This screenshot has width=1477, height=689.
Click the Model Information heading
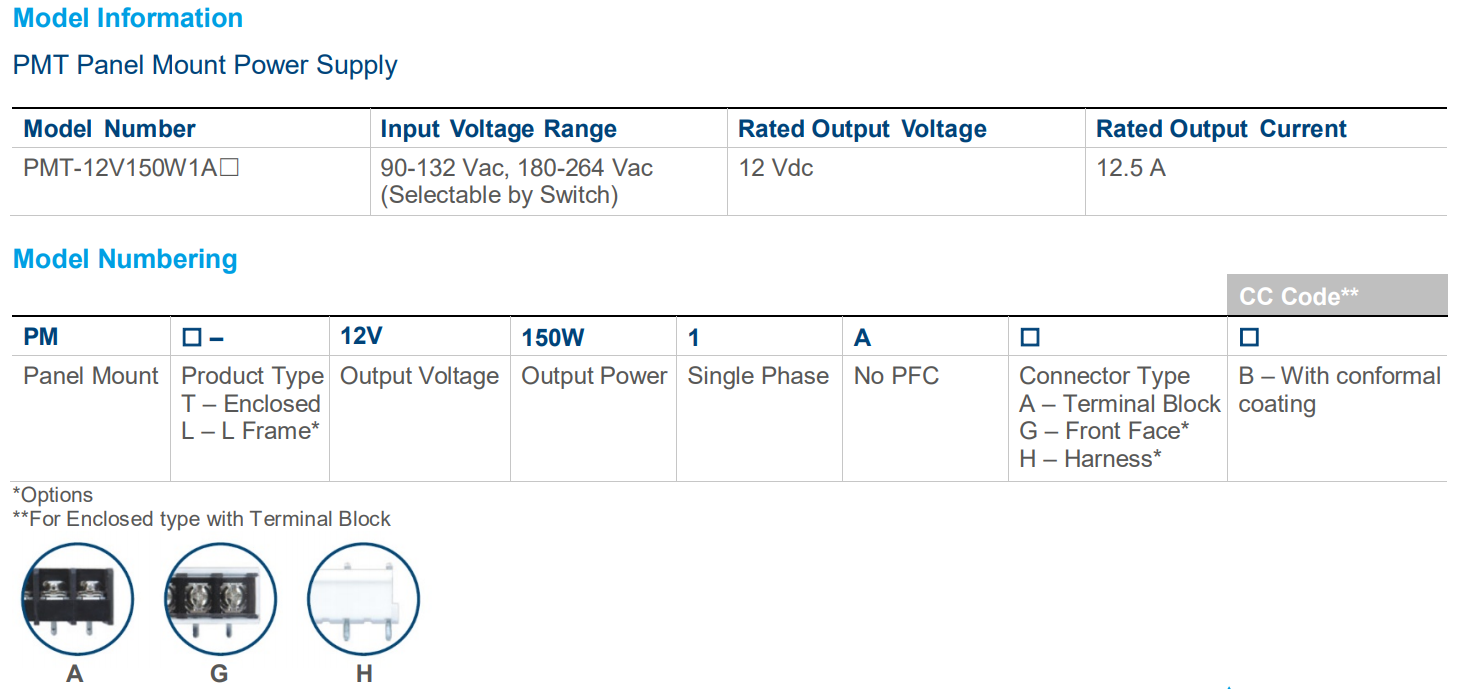point(128,18)
